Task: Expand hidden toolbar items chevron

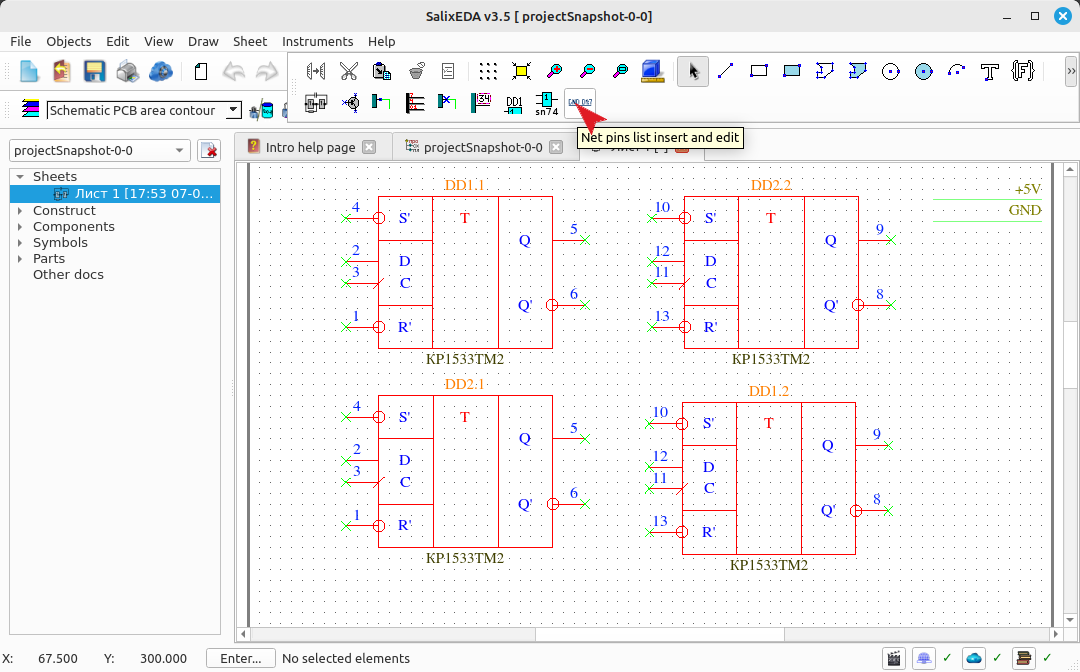Action: tap(1070, 71)
